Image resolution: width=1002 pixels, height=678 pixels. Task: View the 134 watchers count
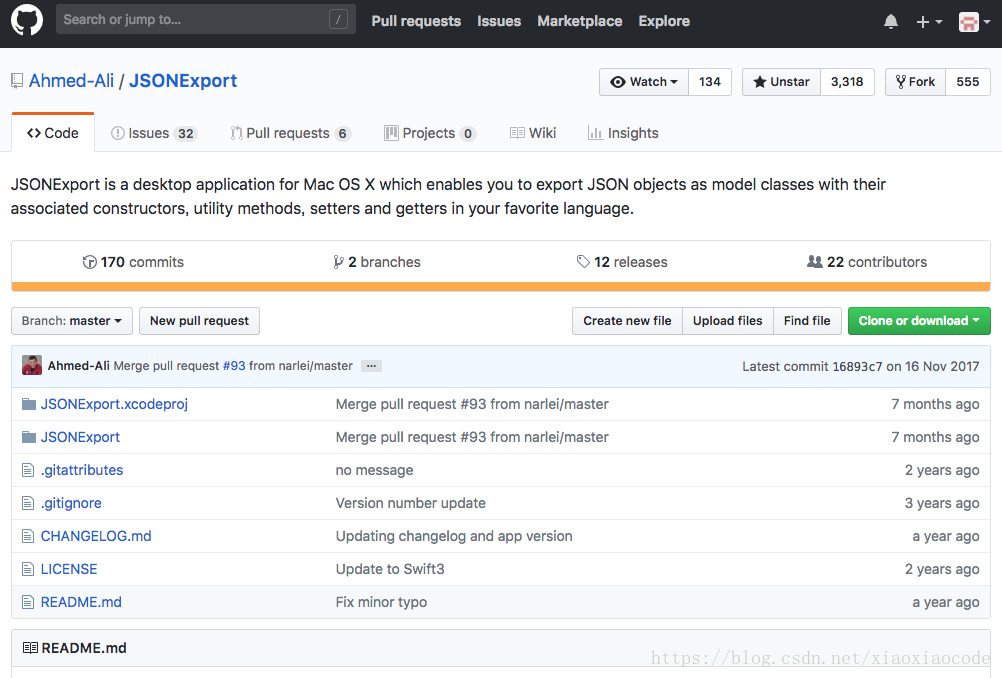coord(709,82)
